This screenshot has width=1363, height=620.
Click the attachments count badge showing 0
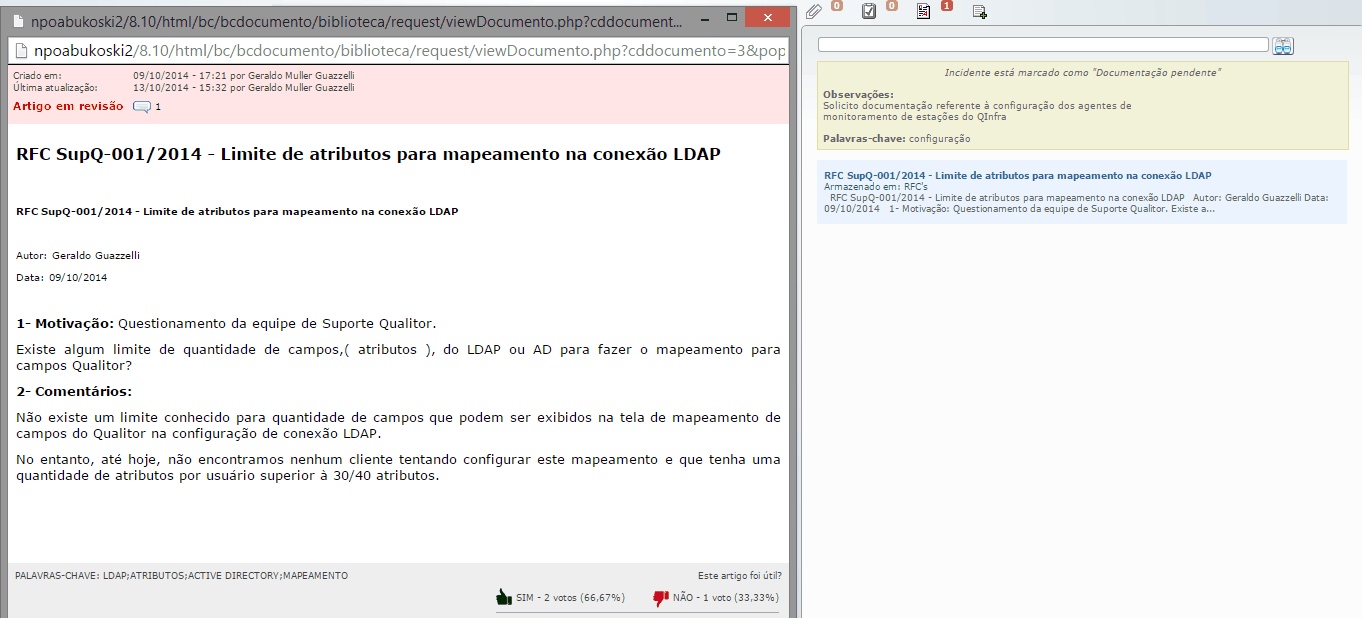click(x=836, y=6)
